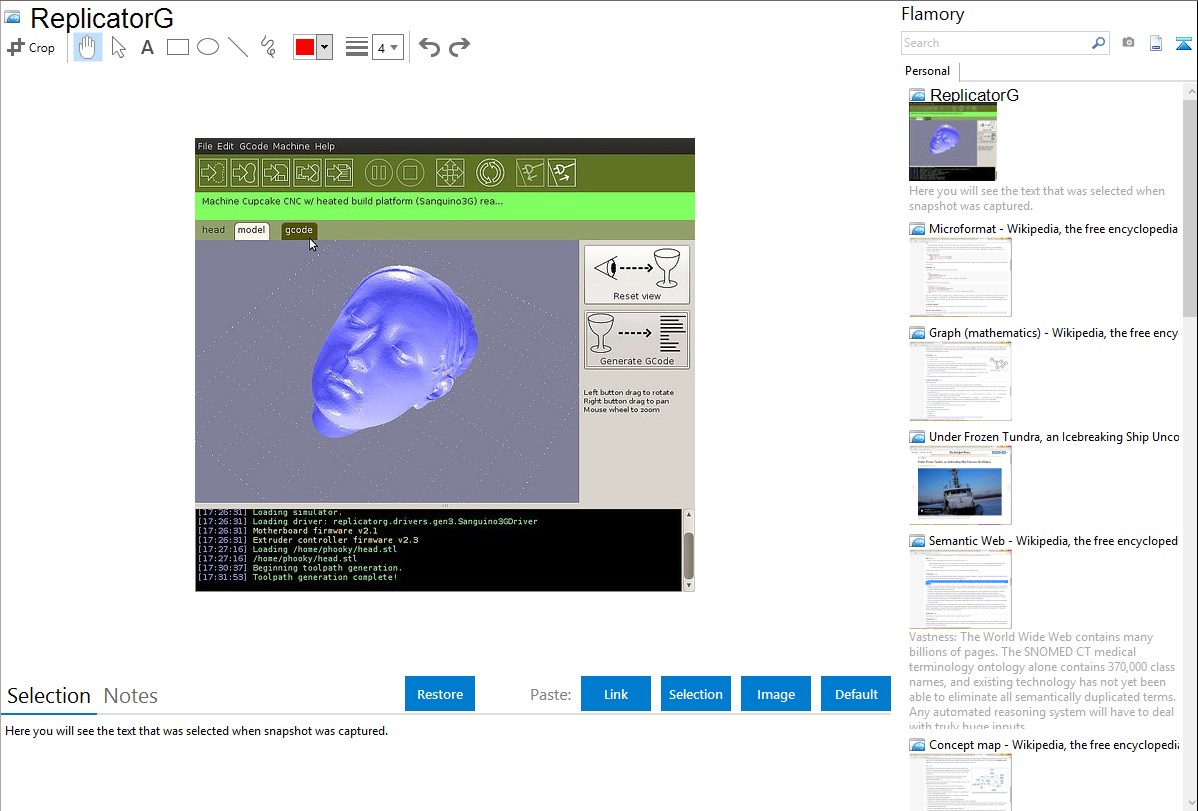Click the pause button in ReplicatorG toolbar
The height and width of the screenshot is (811, 1198).
tap(378, 173)
